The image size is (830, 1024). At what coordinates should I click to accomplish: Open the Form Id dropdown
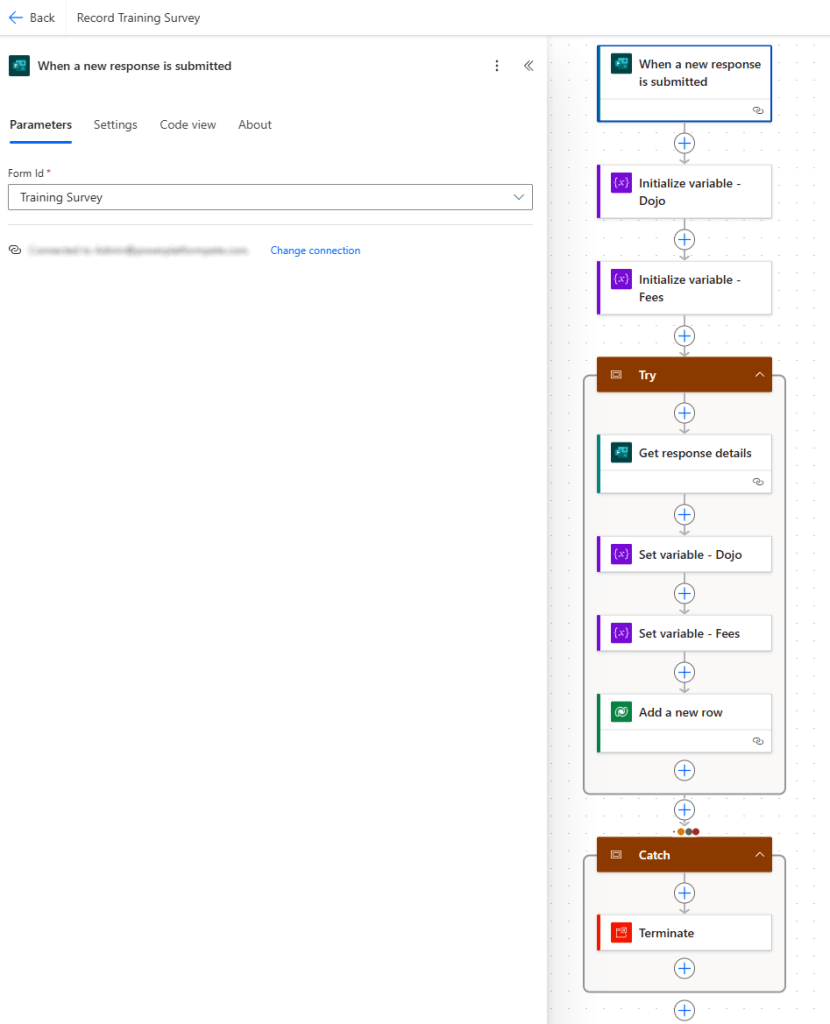pos(270,198)
